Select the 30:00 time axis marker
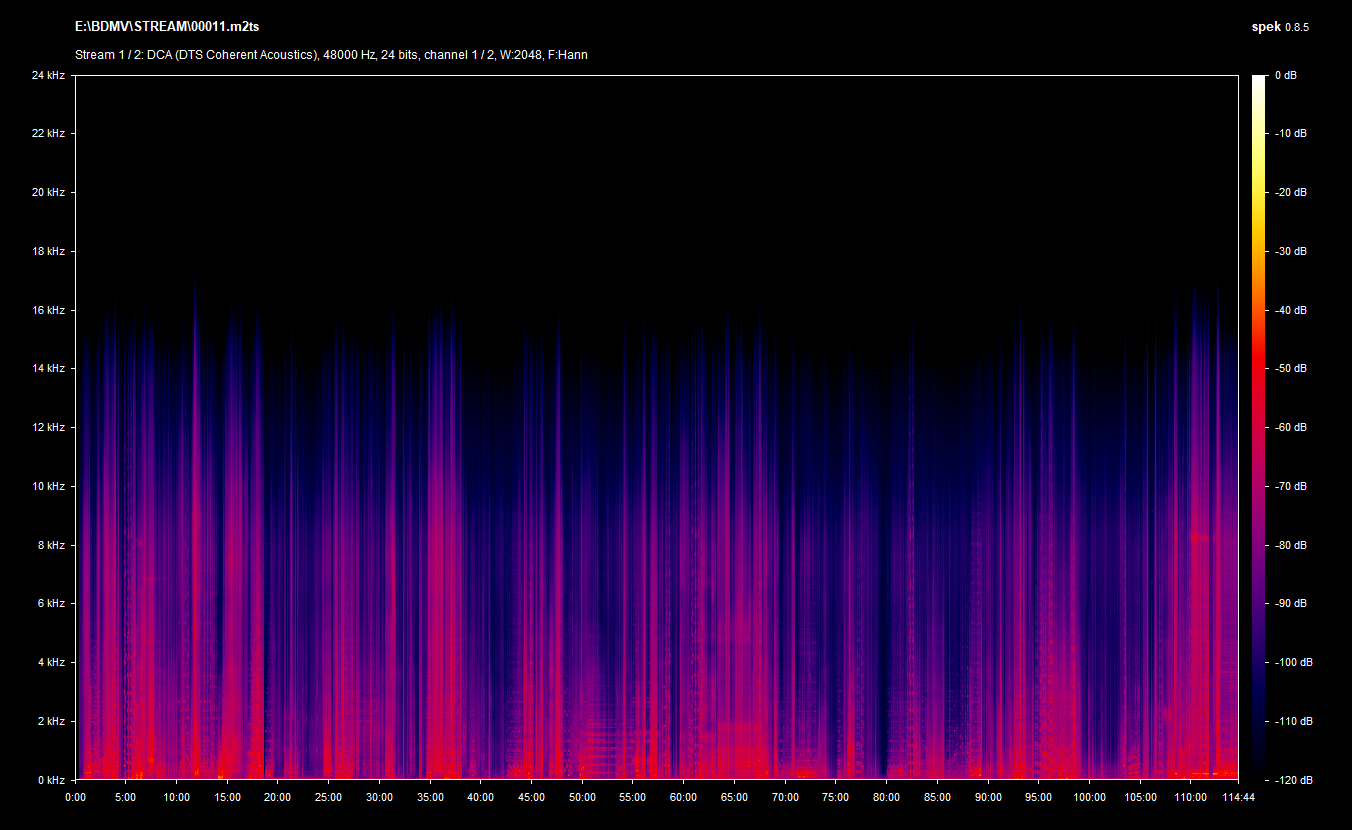 pos(379,797)
